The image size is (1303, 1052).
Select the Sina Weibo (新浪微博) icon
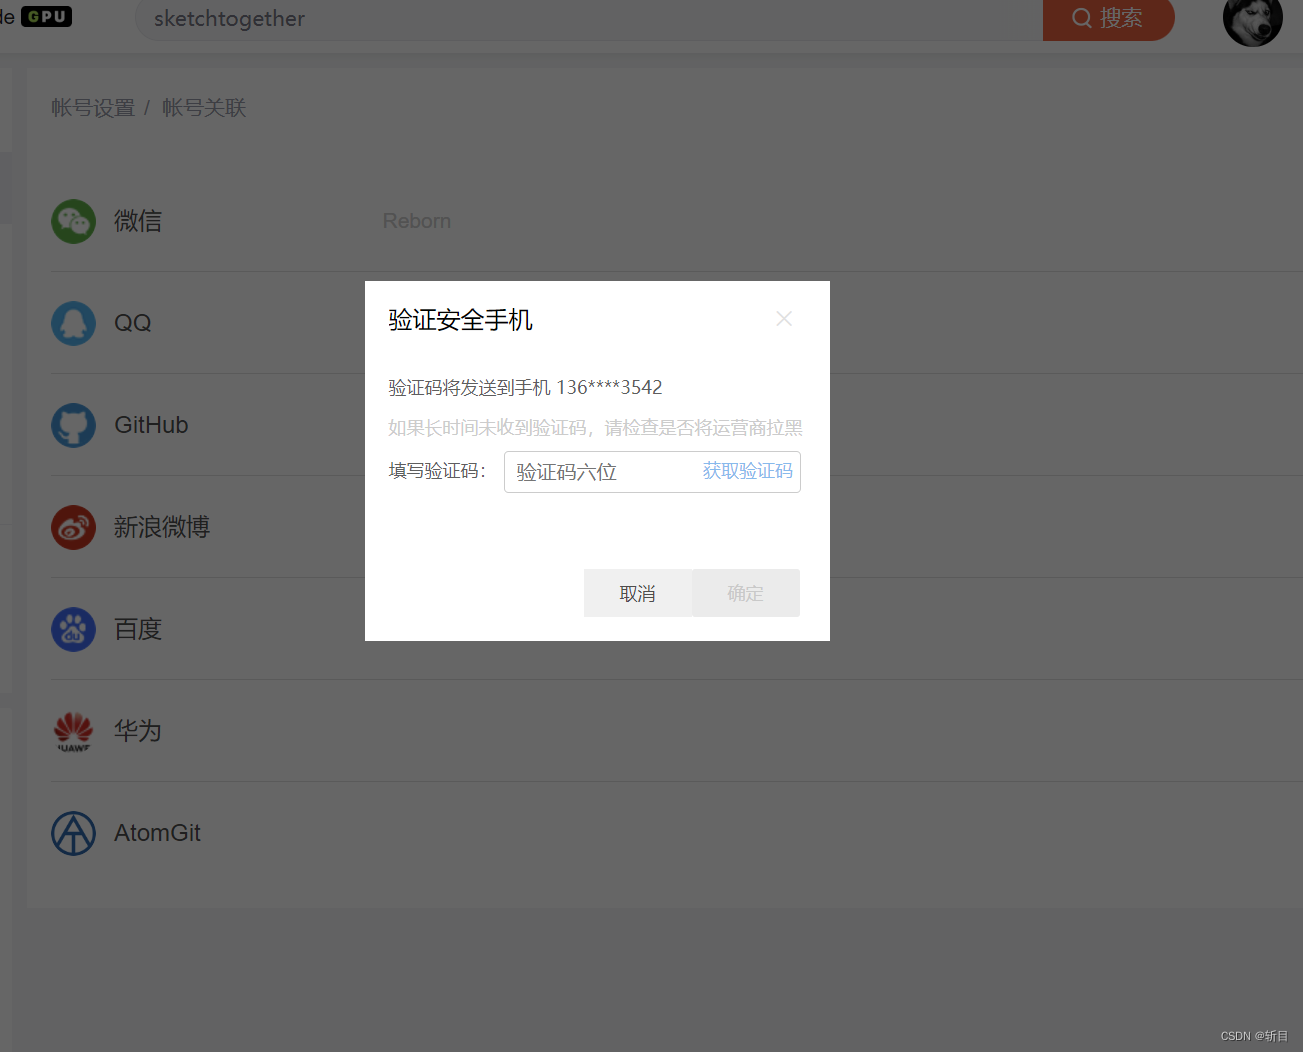[73, 528]
